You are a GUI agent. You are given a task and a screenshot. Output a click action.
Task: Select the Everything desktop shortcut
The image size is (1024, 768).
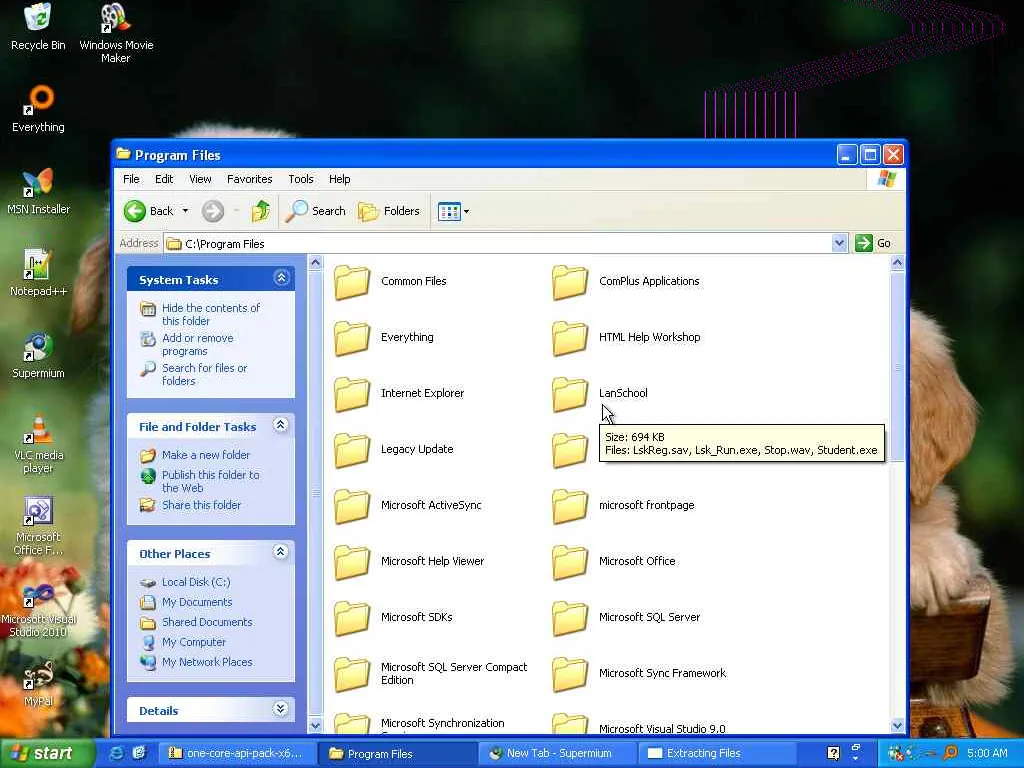[x=38, y=108]
